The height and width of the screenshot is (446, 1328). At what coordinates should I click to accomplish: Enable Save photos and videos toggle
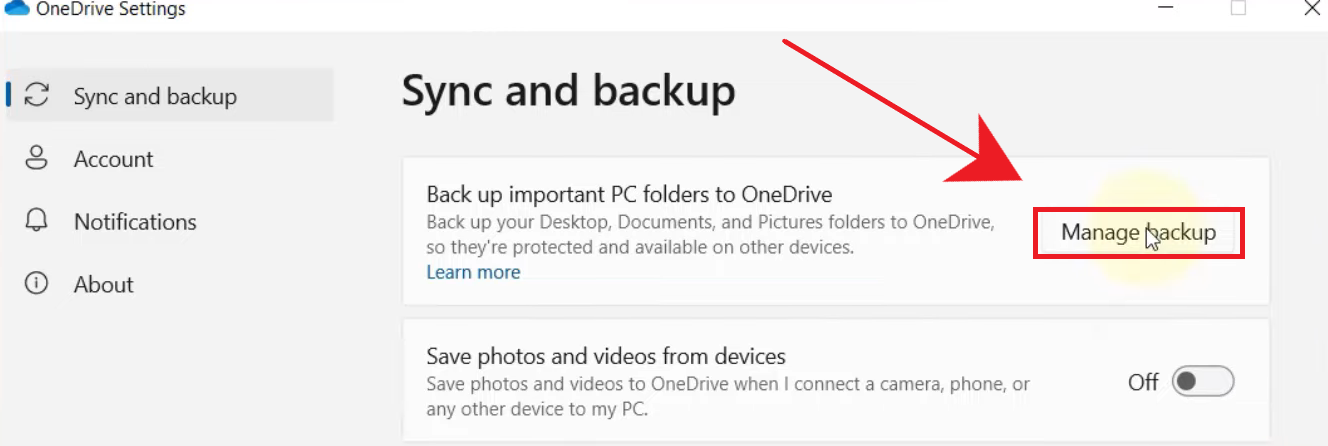click(1203, 381)
